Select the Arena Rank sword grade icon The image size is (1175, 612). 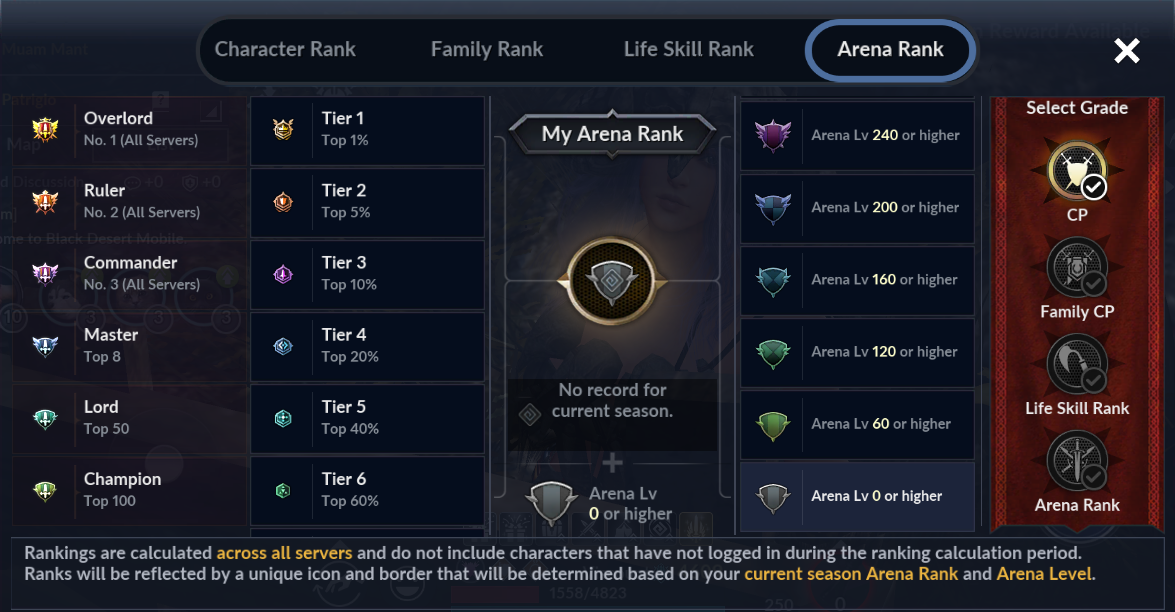1077,461
